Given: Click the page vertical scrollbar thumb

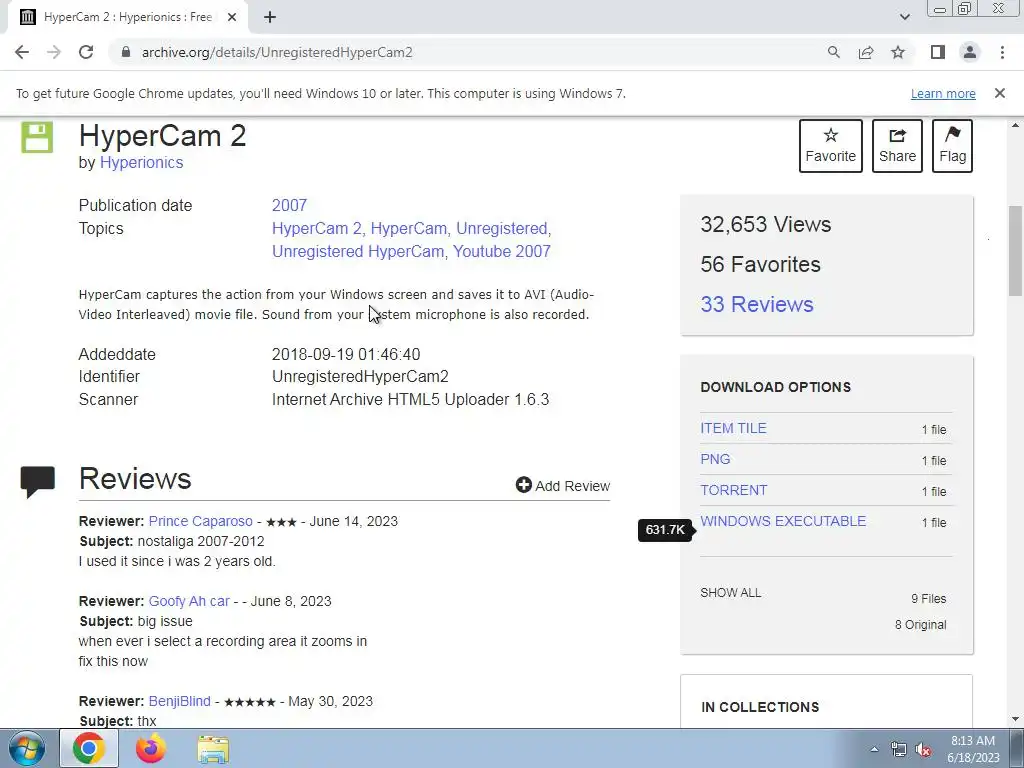Looking at the screenshot, I should coord(1015,251).
